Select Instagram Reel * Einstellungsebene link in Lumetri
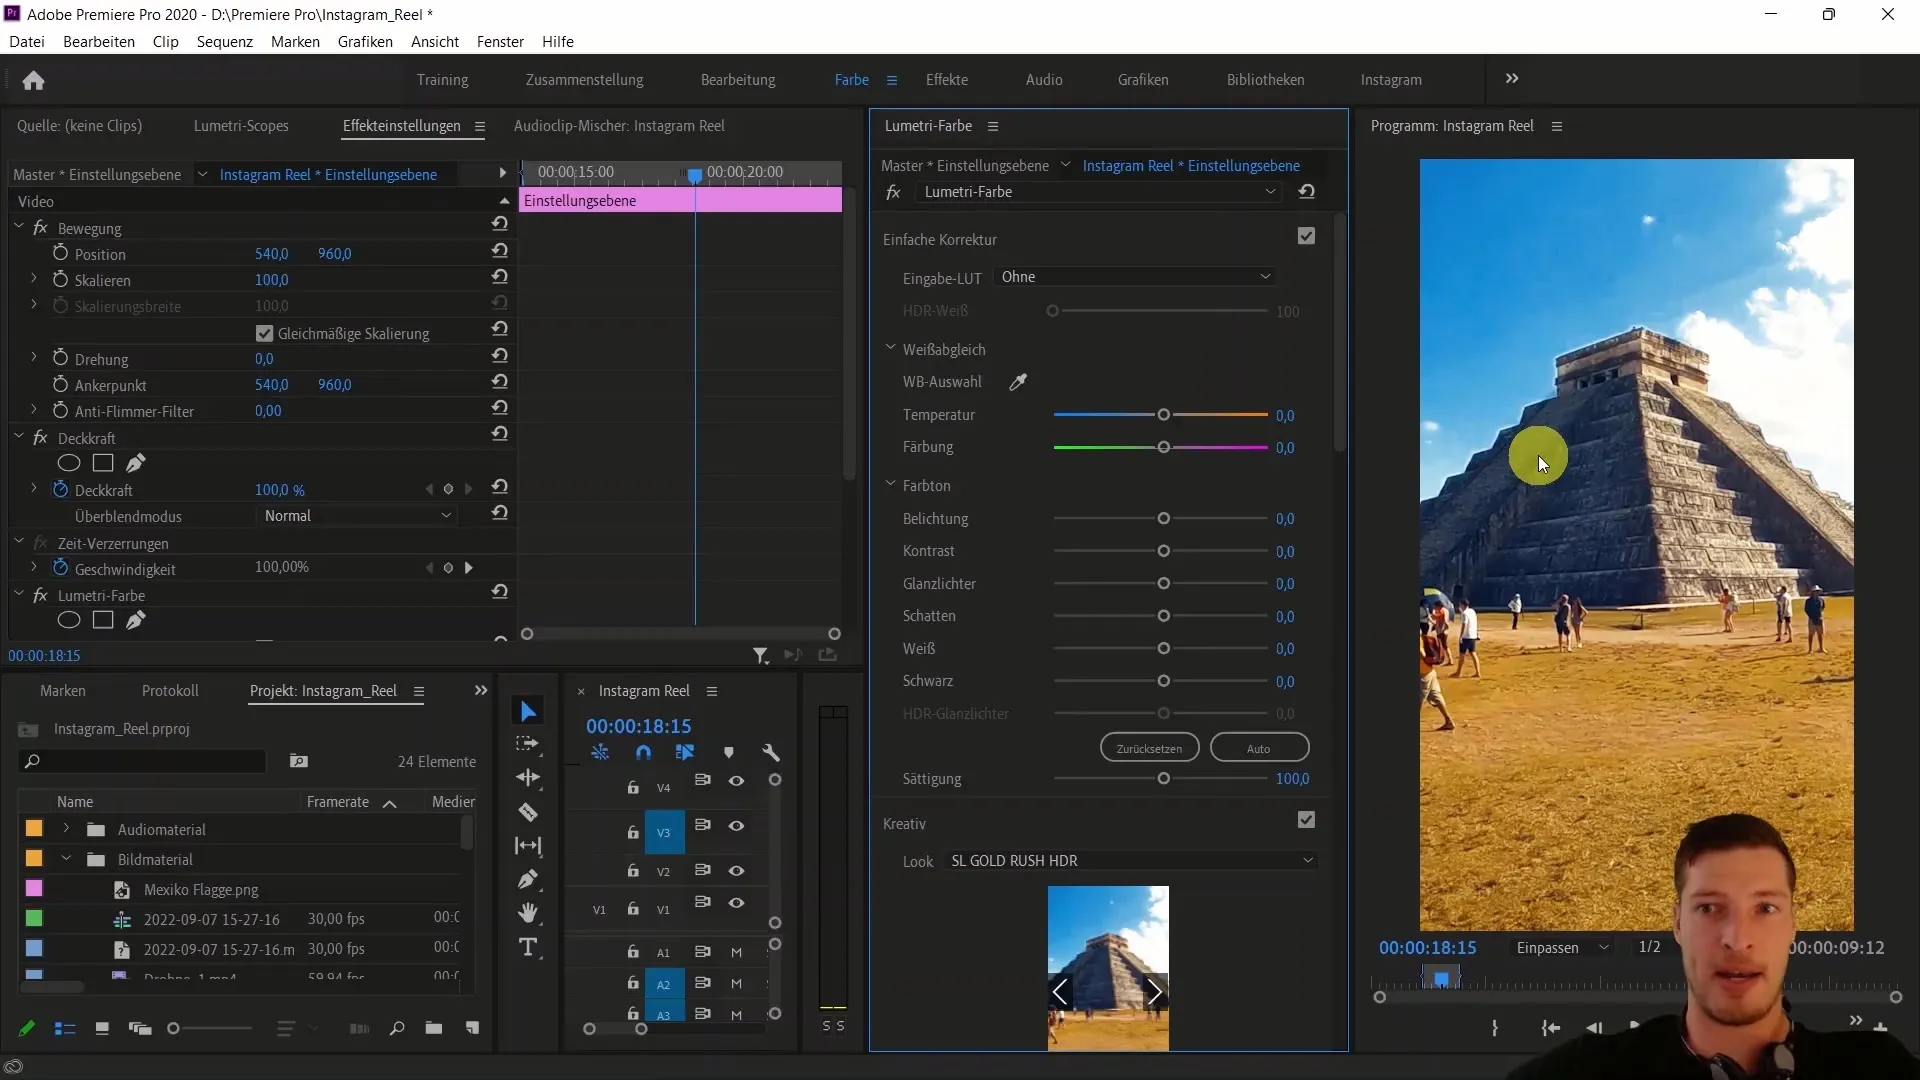This screenshot has height=1080, width=1920. 1191,166
